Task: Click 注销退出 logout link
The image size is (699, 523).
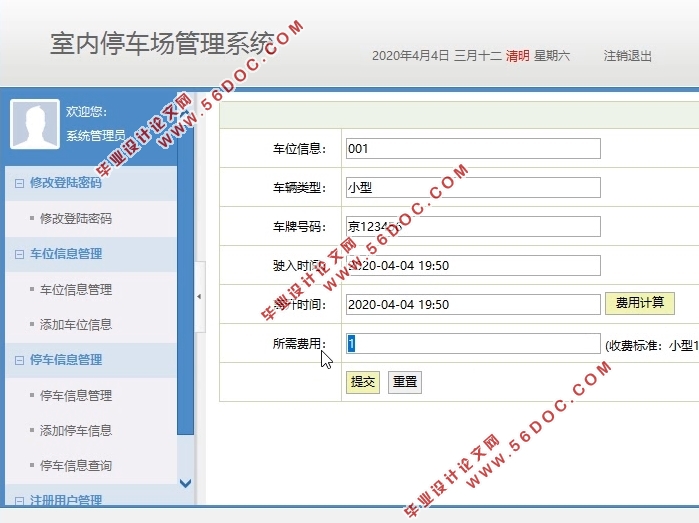Action: tap(628, 56)
